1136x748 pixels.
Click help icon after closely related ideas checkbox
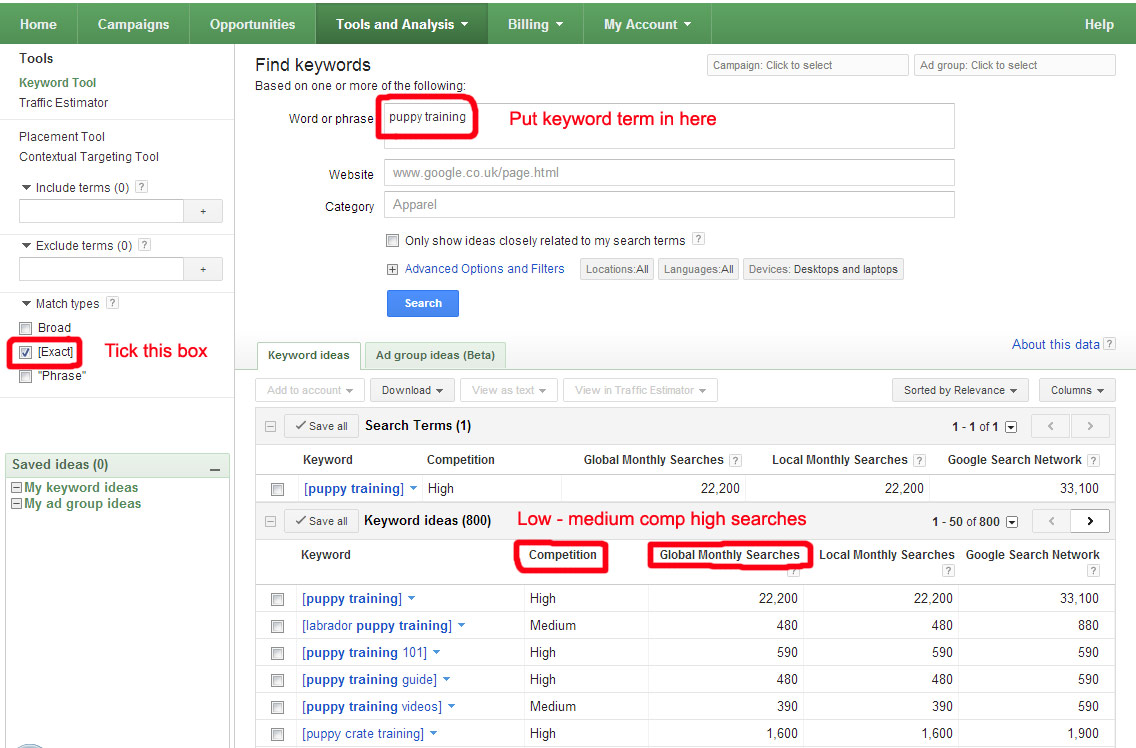coord(698,239)
